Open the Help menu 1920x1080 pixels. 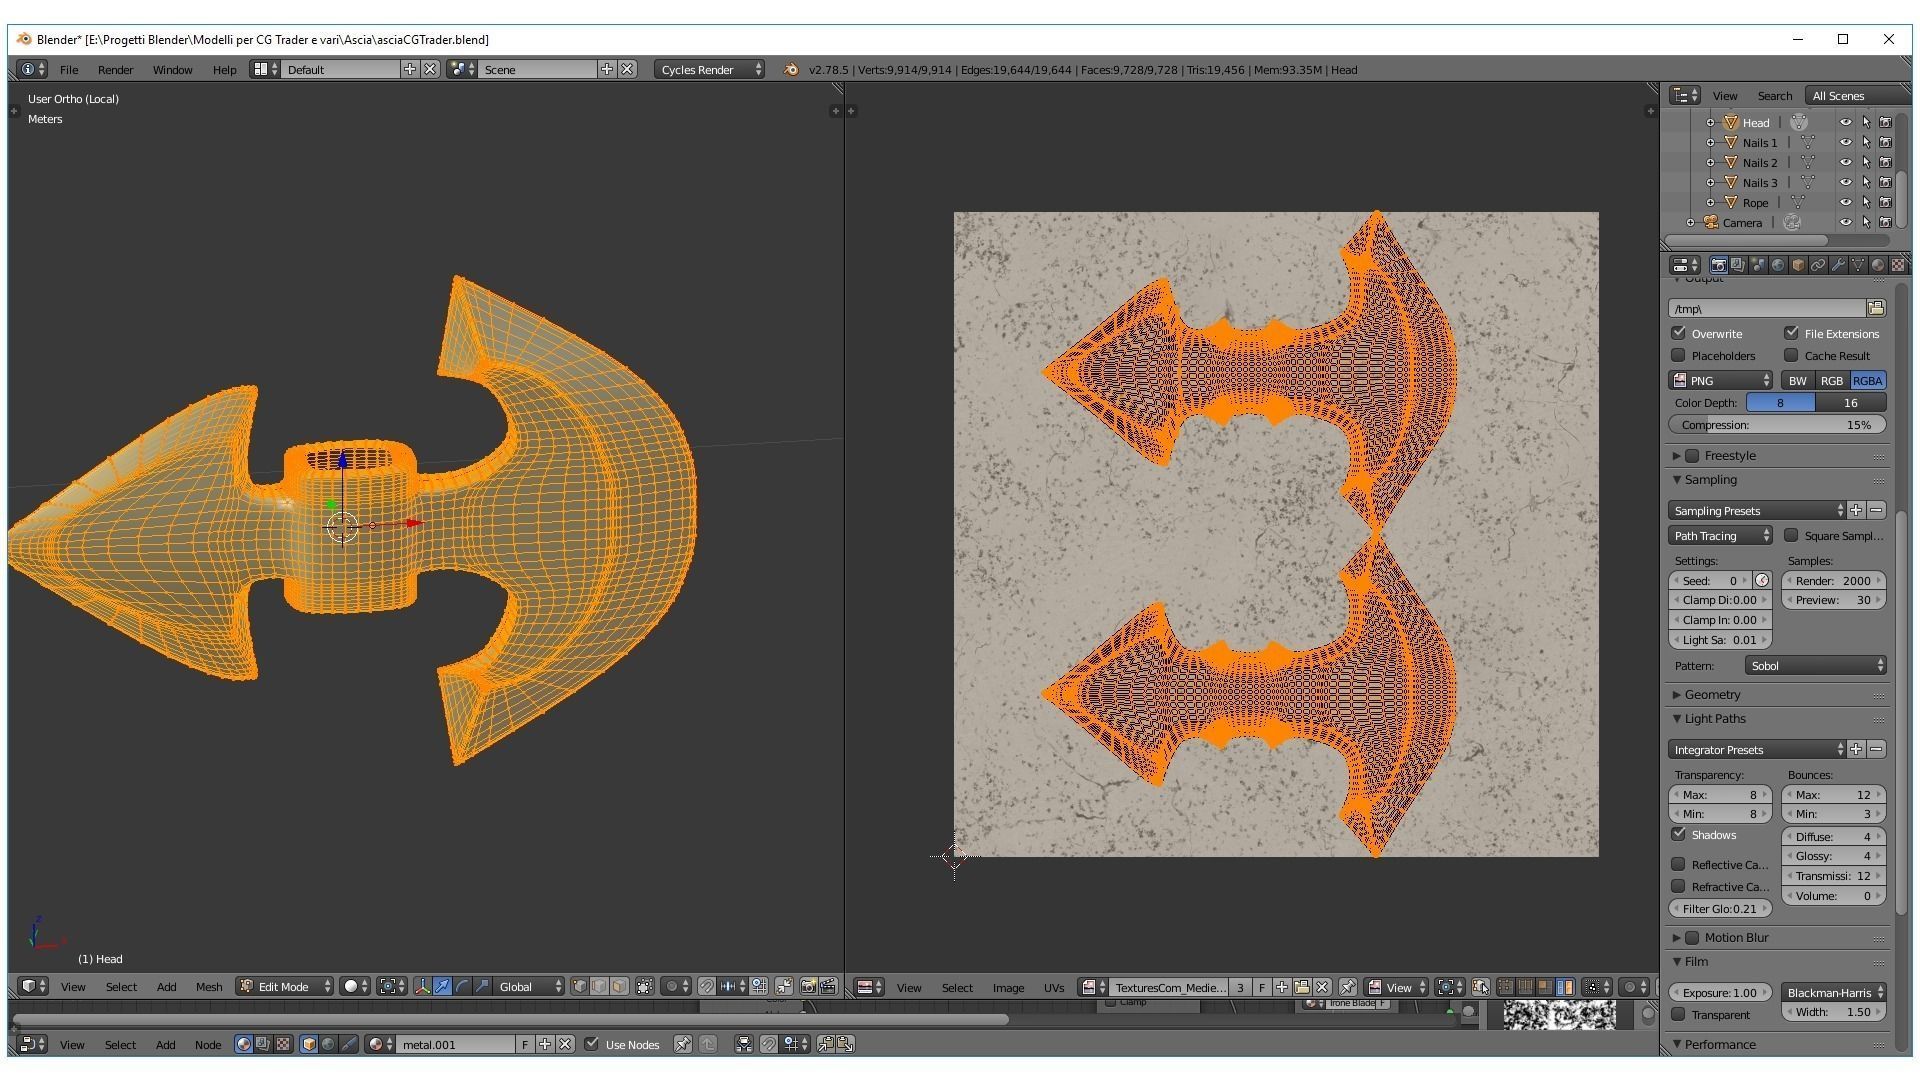(x=224, y=69)
